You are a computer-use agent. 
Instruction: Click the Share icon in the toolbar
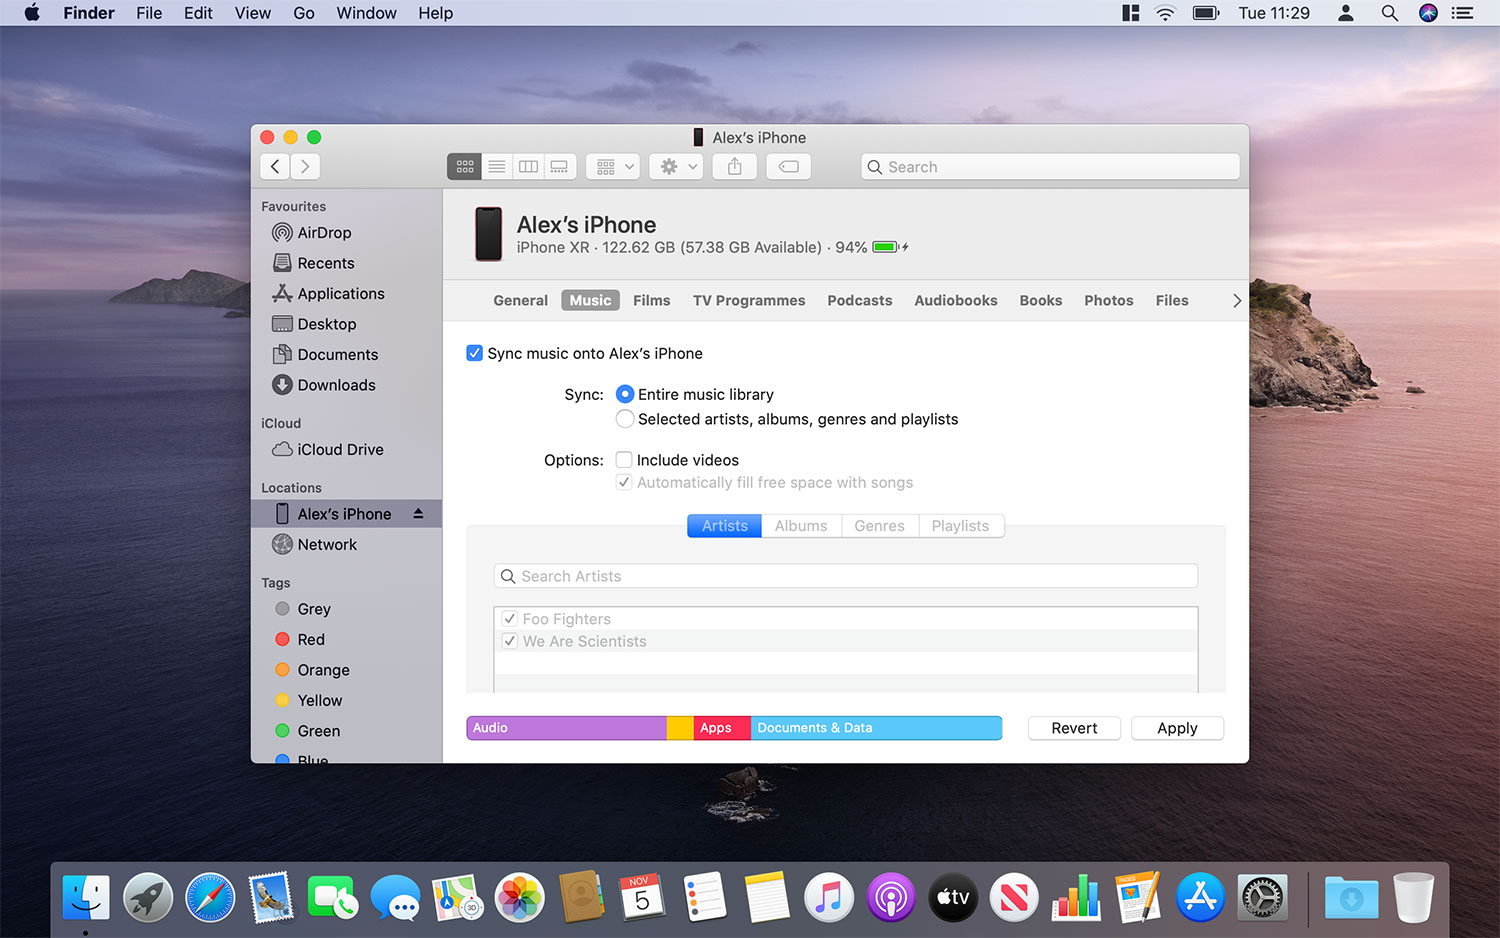point(734,166)
